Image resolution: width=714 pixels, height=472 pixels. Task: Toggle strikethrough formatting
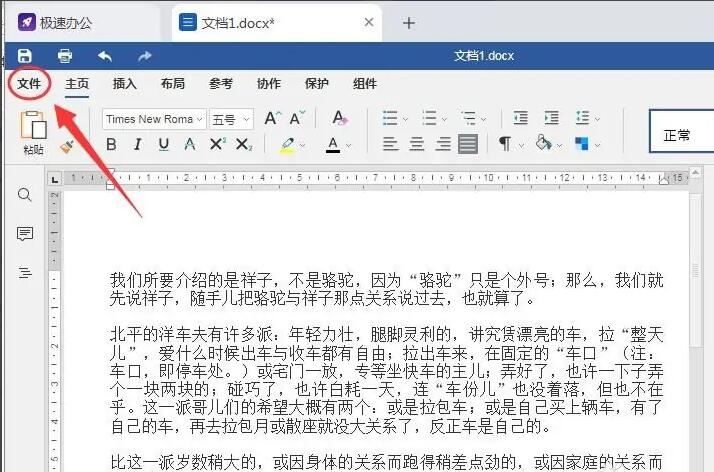point(189,144)
